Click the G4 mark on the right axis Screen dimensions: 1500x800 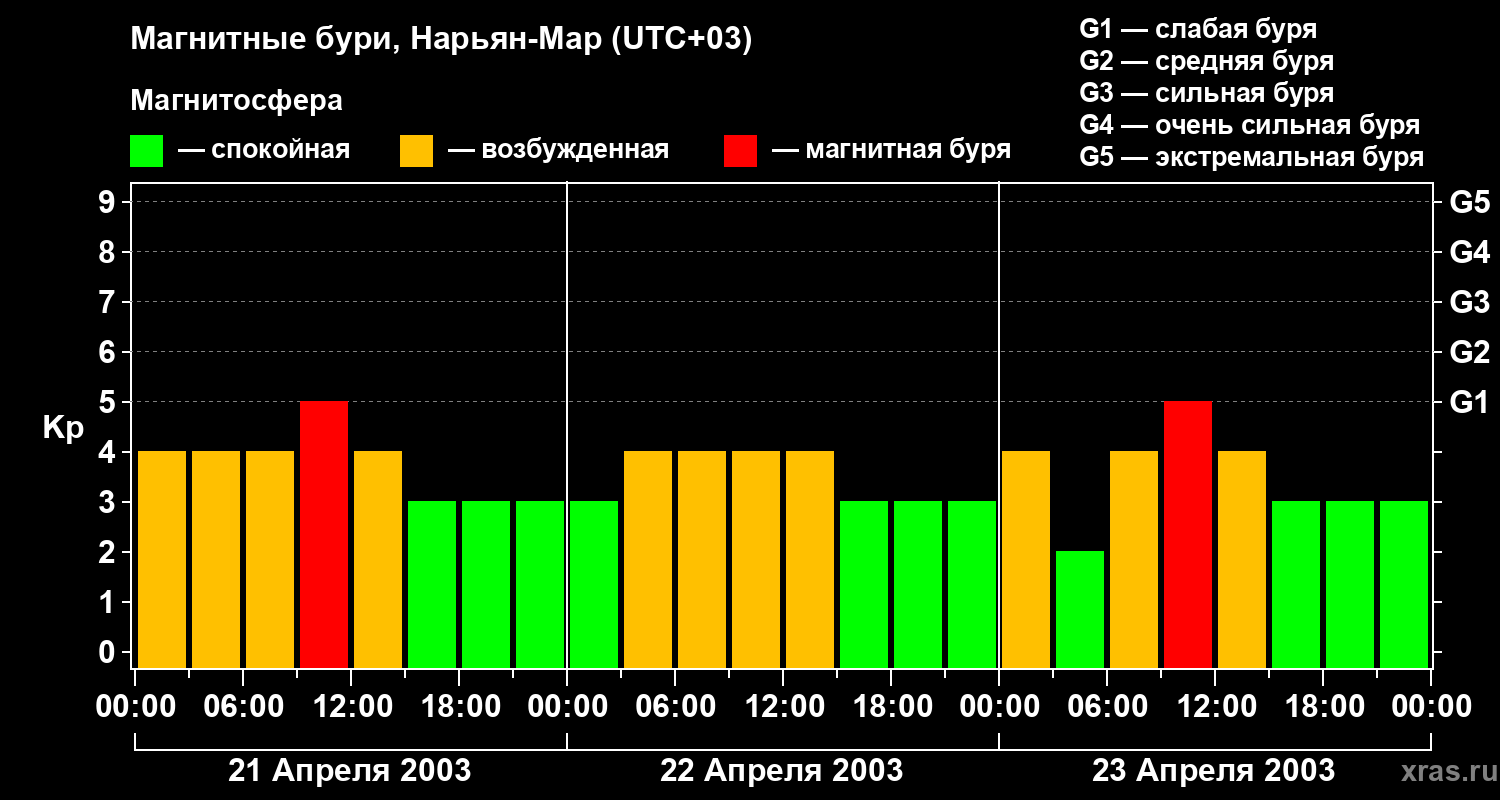pyautogui.click(x=1469, y=252)
